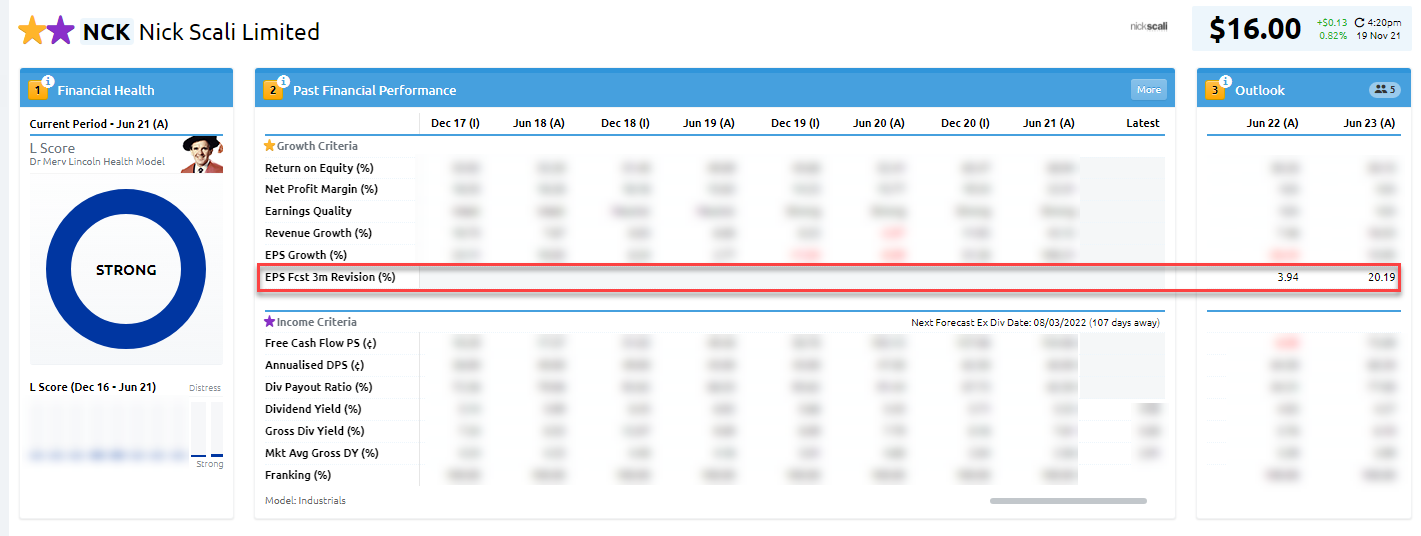Select the Jun 21 (A) column header

(x=1049, y=123)
